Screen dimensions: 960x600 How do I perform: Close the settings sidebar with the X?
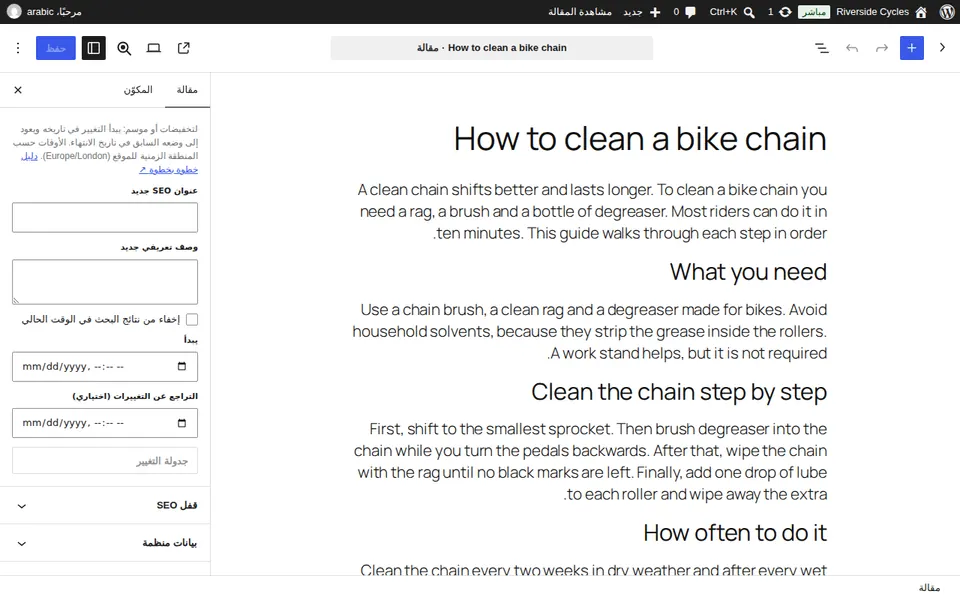click(18, 90)
